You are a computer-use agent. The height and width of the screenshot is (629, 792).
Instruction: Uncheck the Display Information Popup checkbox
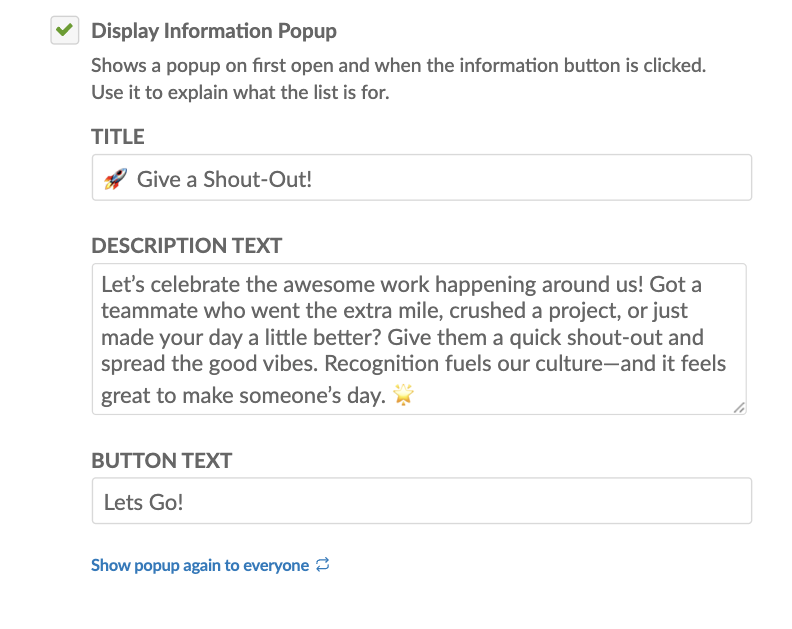[x=65, y=31]
